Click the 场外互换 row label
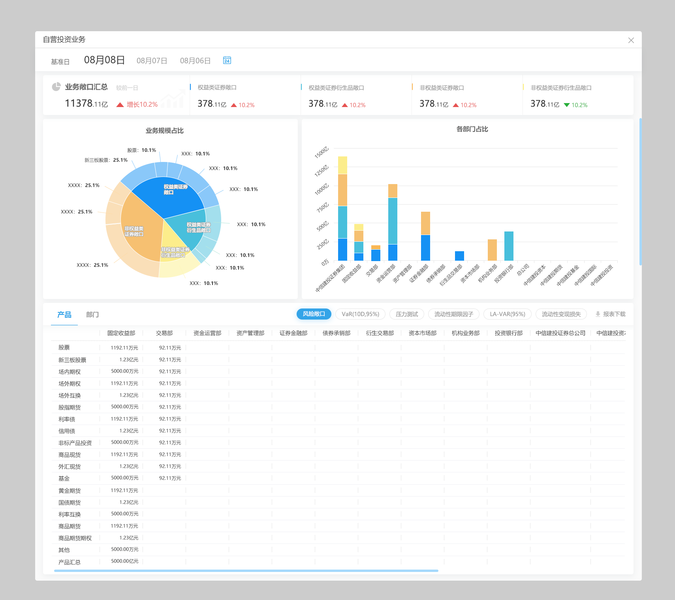This screenshot has height=600, width=675. 69,395
